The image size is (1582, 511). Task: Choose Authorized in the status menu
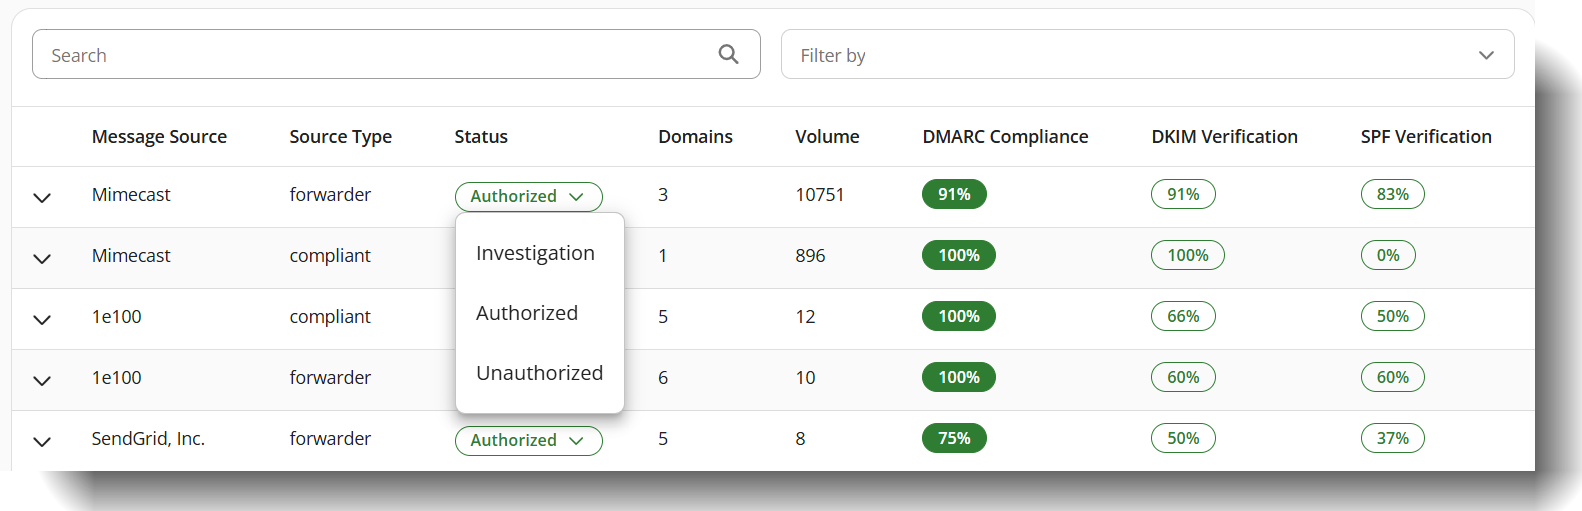click(527, 313)
